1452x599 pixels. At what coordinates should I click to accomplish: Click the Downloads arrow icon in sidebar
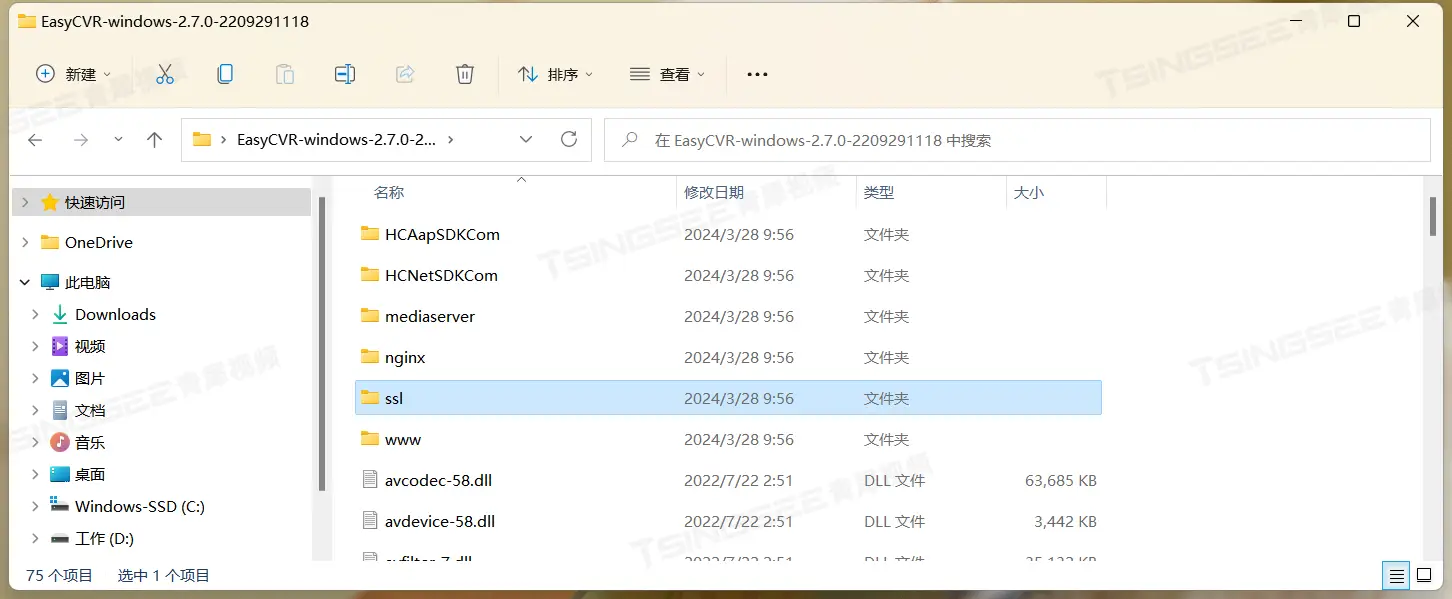[59, 314]
